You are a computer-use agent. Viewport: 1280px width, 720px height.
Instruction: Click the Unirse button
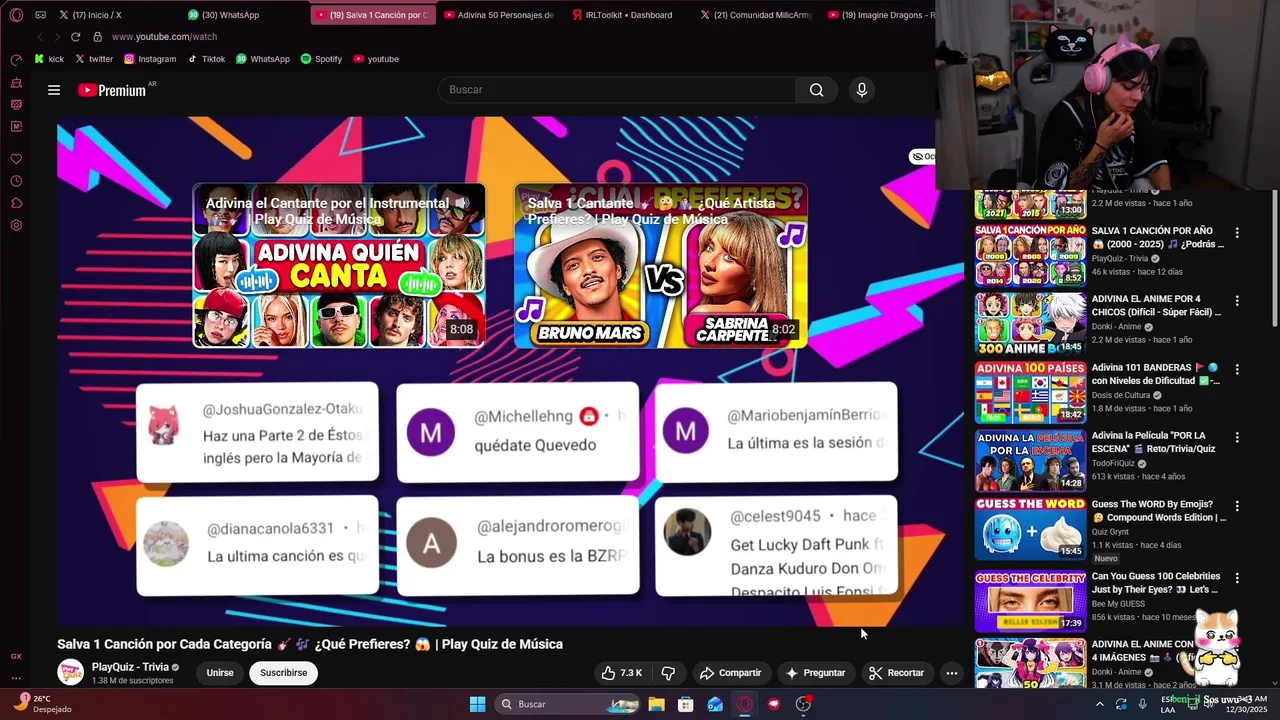pyautogui.click(x=220, y=673)
